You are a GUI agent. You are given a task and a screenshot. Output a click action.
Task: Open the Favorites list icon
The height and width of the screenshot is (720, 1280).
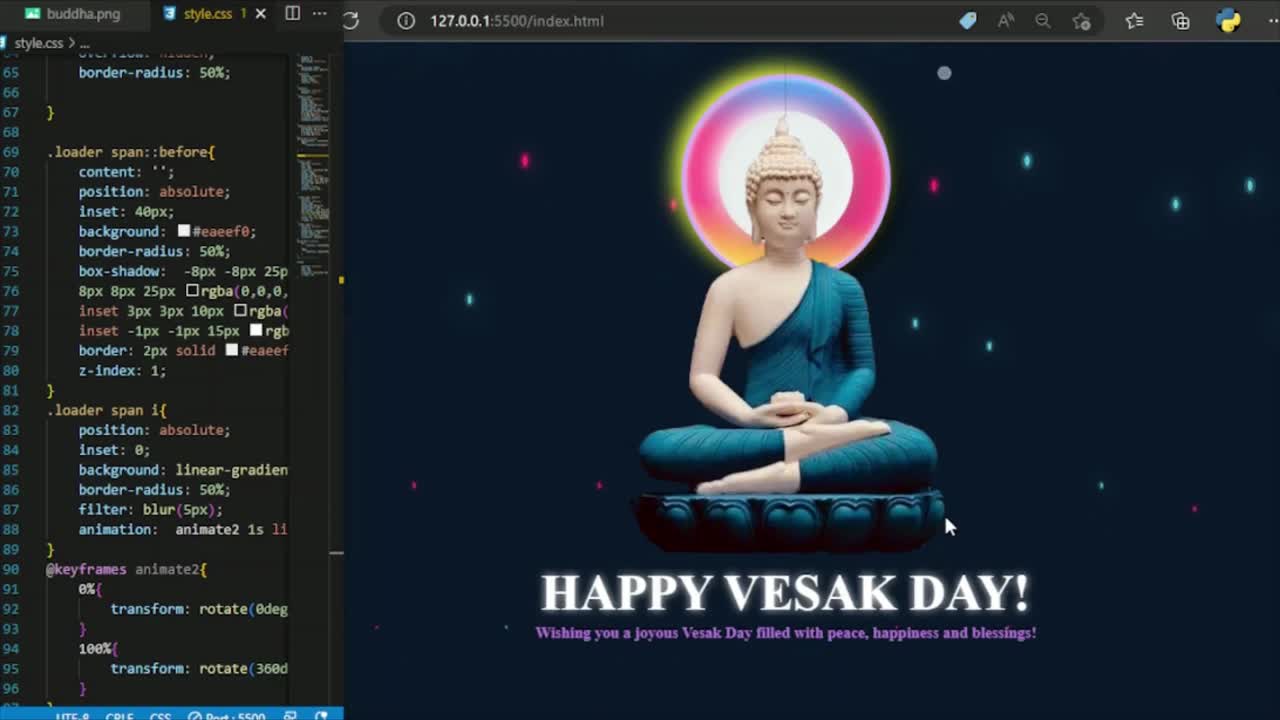point(1134,20)
